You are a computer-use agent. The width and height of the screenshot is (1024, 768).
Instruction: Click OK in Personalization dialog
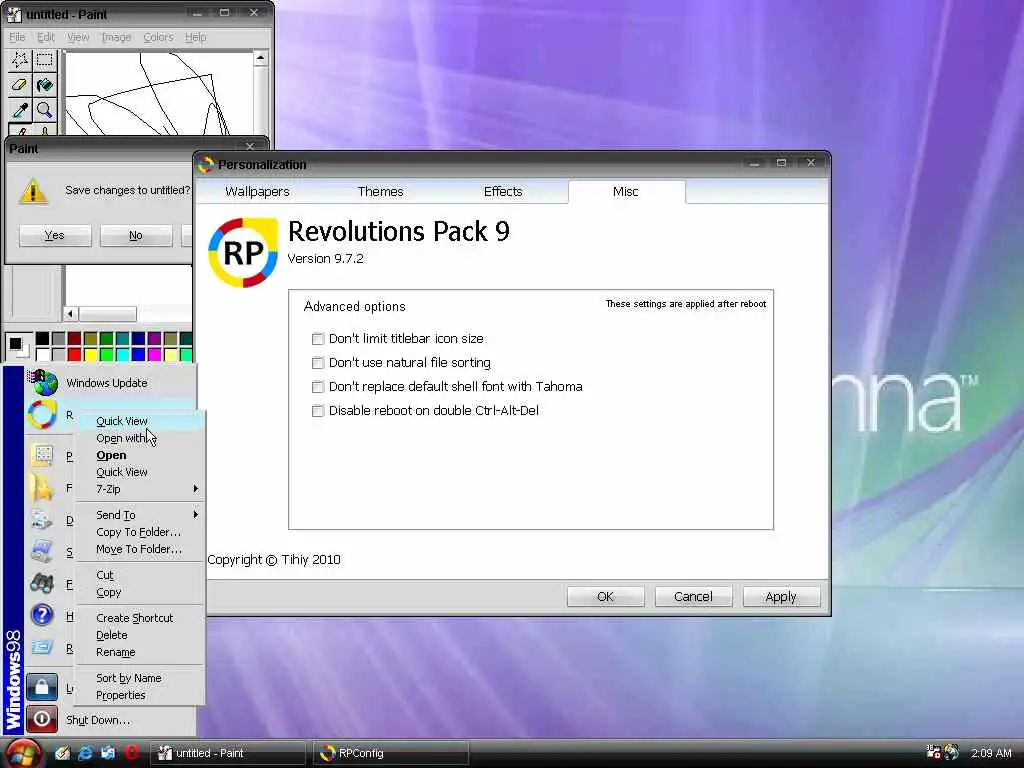coord(605,596)
